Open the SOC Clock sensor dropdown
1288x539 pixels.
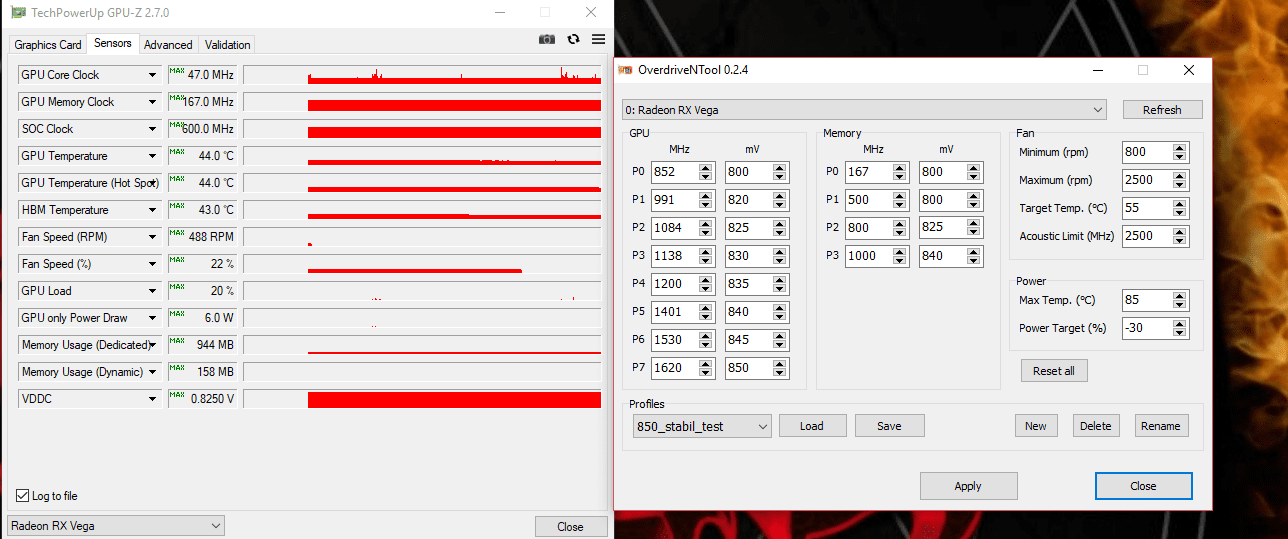pyautogui.click(x=152, y=129)
